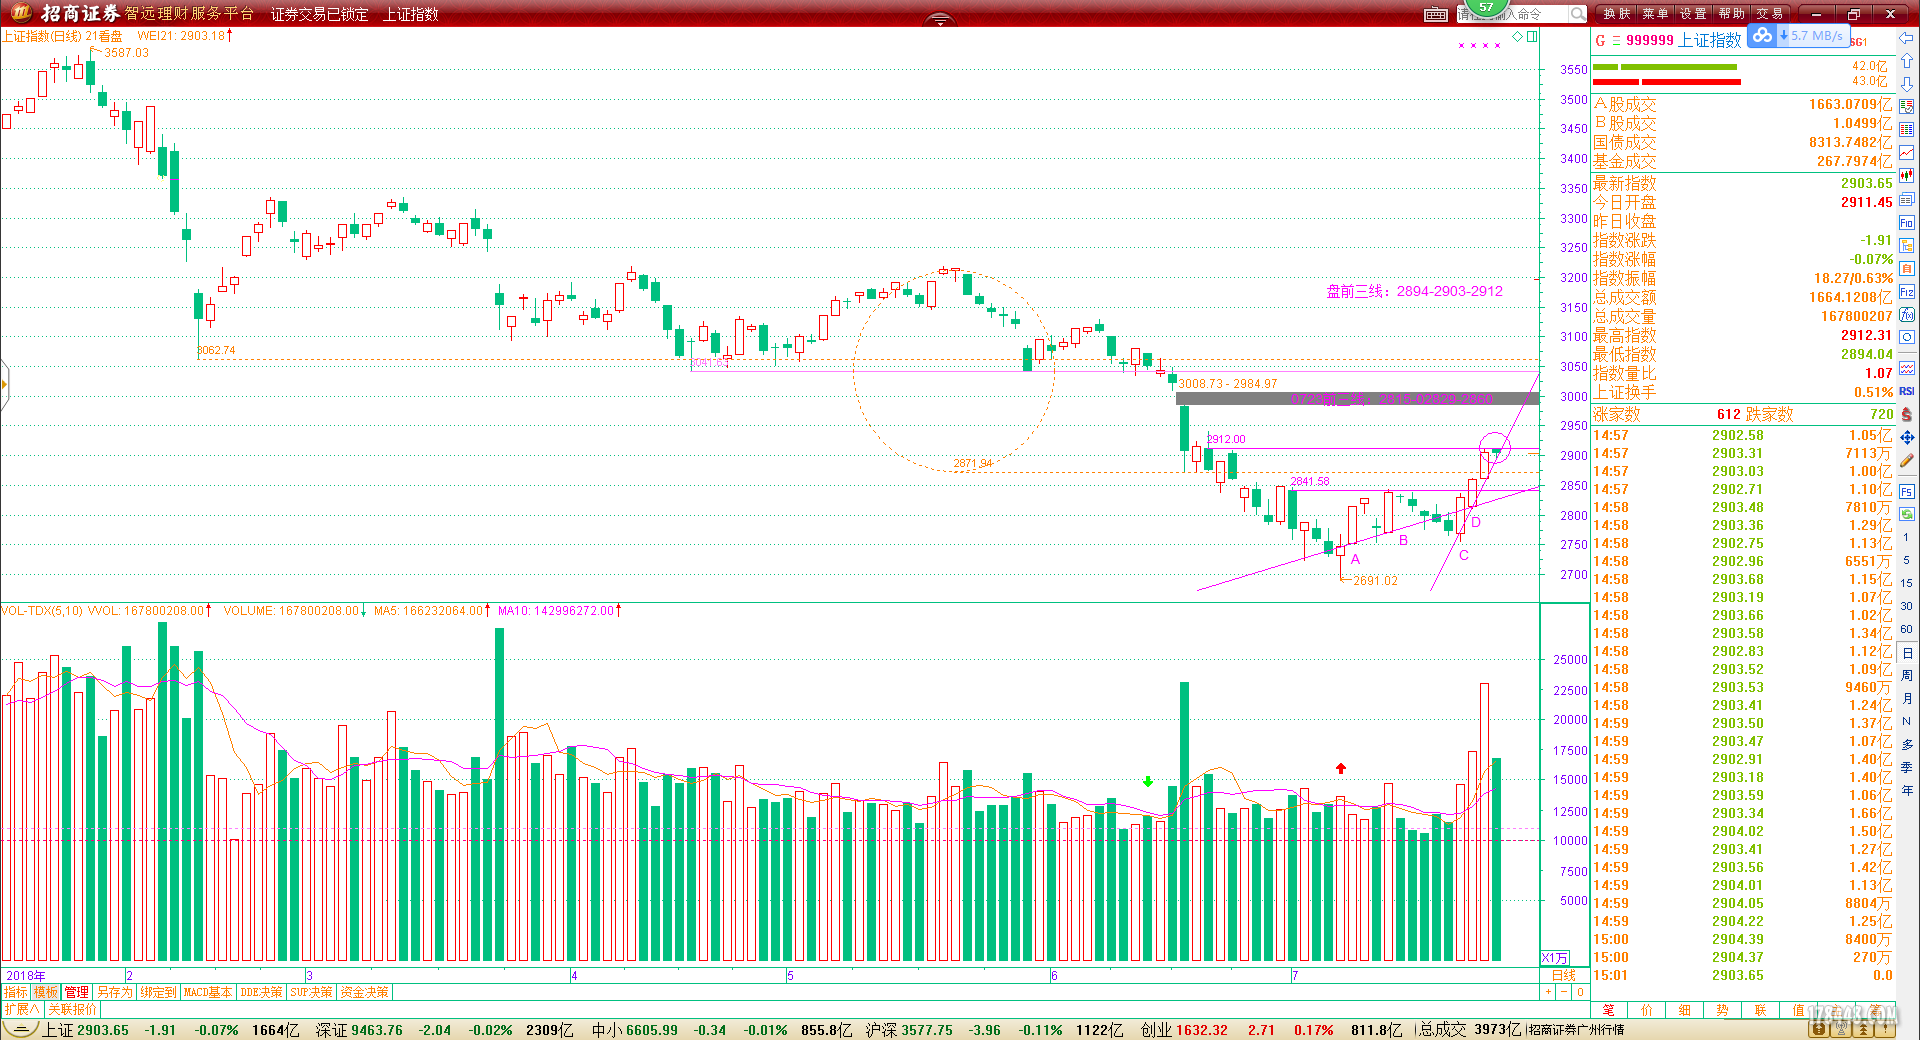This screenshot has height=1040, width=1920.
Task: Open the news pages icon
Action: (1907, 199)
